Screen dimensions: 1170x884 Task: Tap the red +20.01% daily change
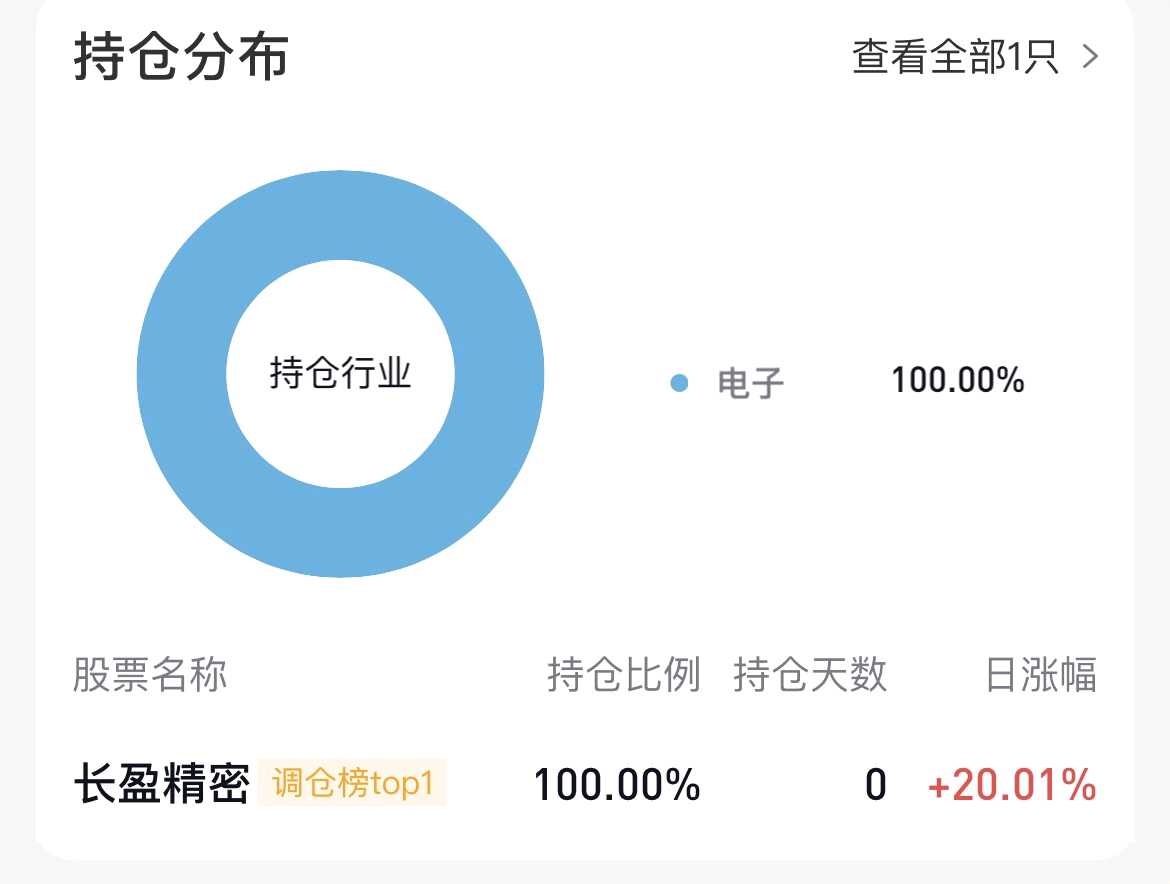pos(1012,786)
